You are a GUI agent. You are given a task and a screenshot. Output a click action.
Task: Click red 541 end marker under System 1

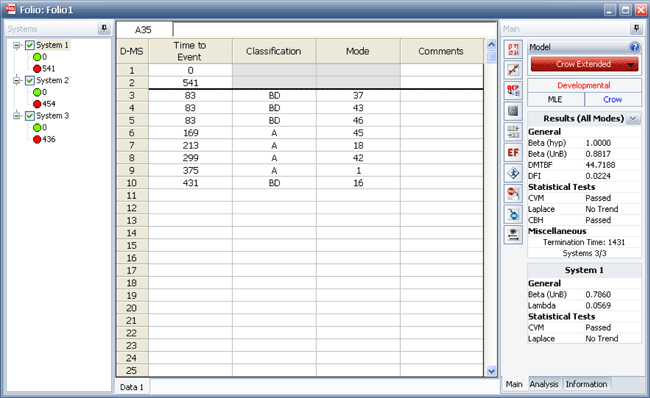pyautogui.click(x=37, y=68)
